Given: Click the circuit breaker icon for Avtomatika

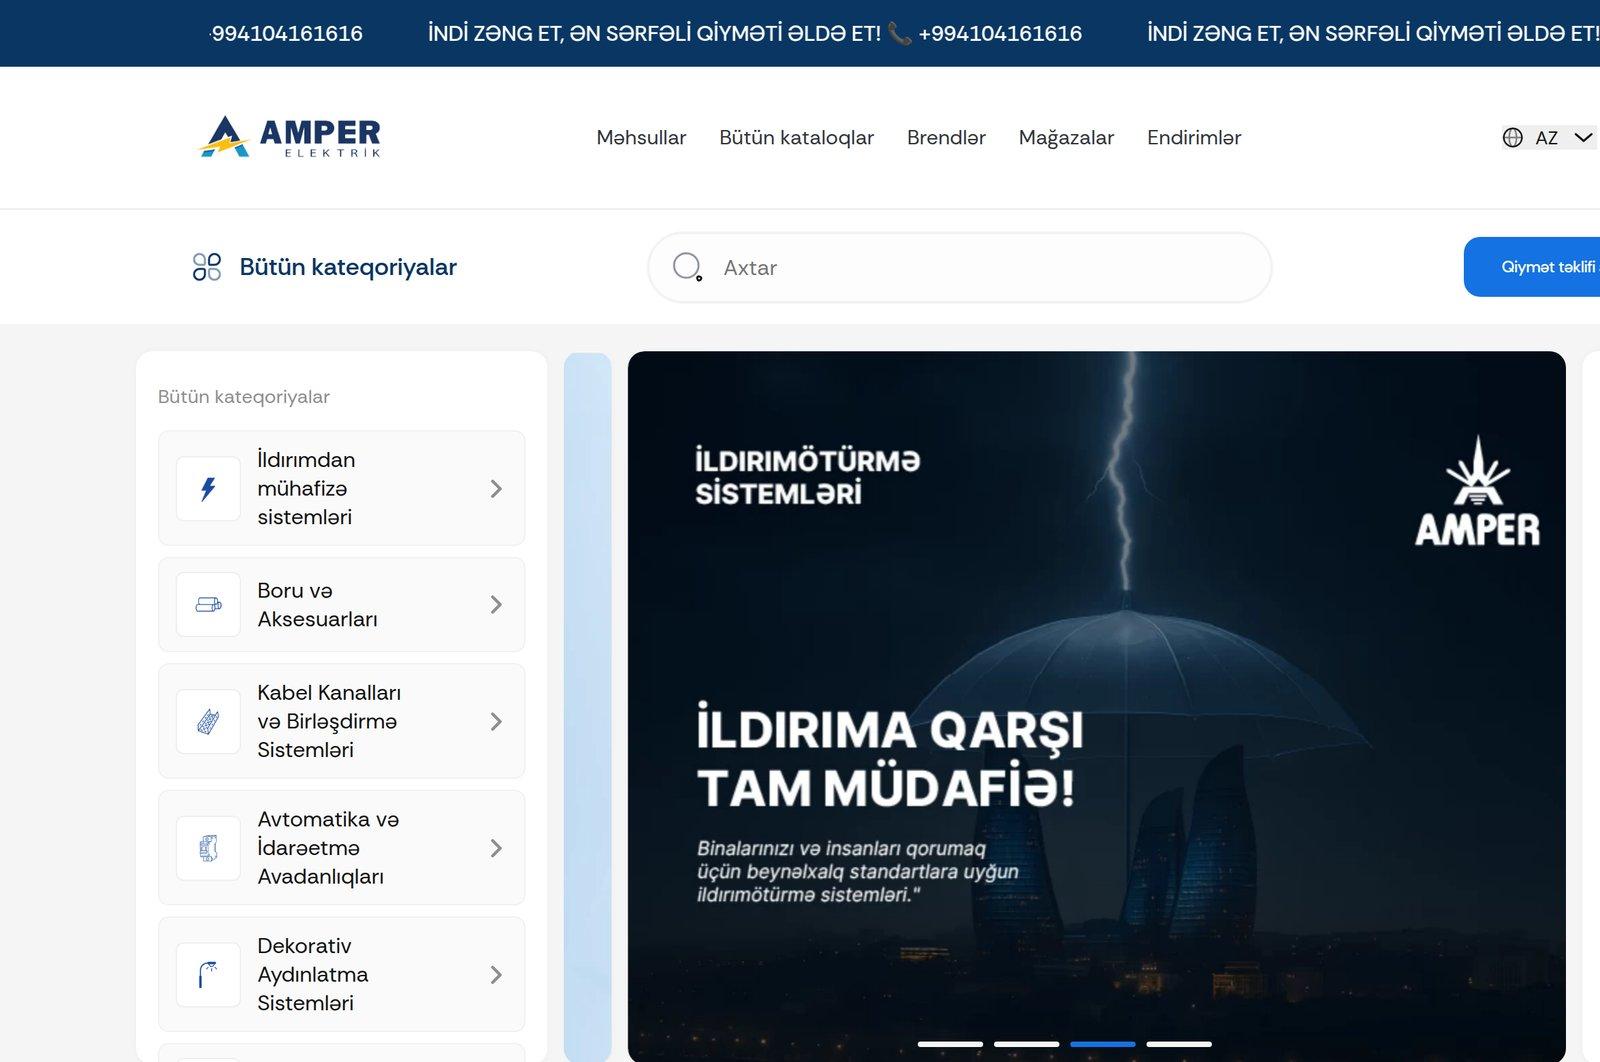Looking at the screenshot, I should tap(208, 848).
